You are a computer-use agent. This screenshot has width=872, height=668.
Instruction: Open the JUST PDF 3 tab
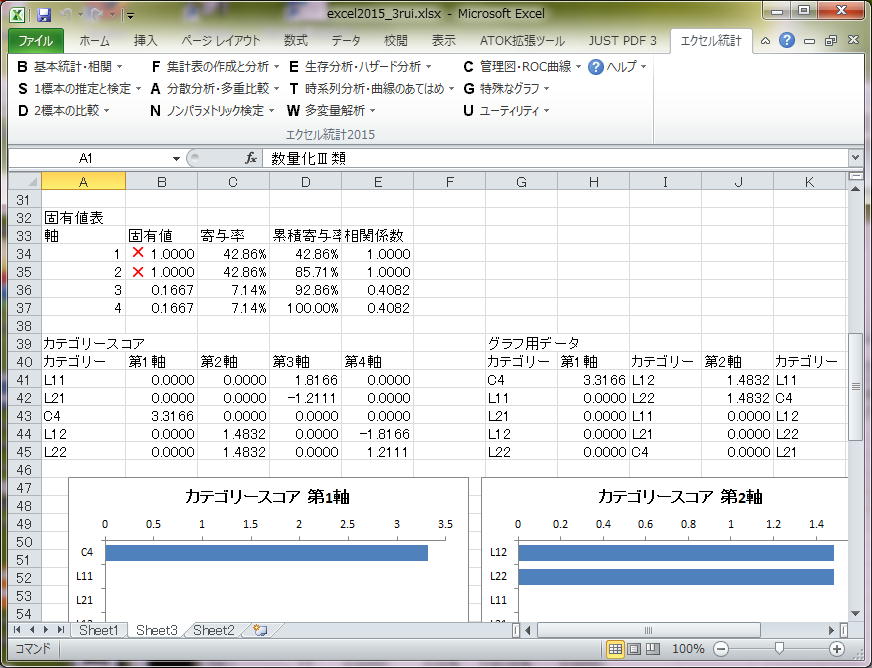(622, 41)
